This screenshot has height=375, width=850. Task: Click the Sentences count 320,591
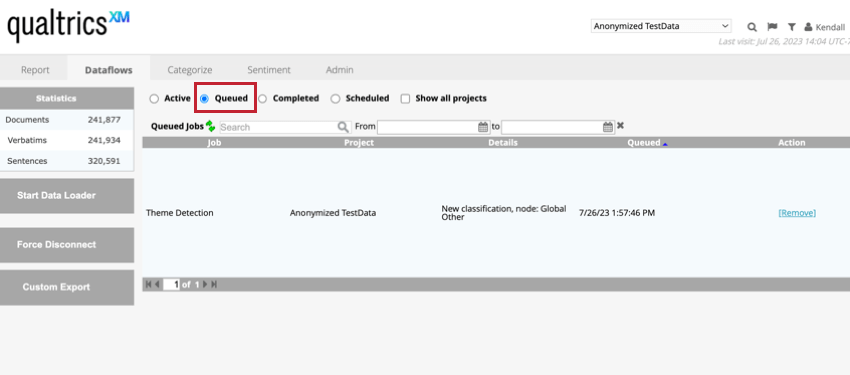[x=104, y=161]
